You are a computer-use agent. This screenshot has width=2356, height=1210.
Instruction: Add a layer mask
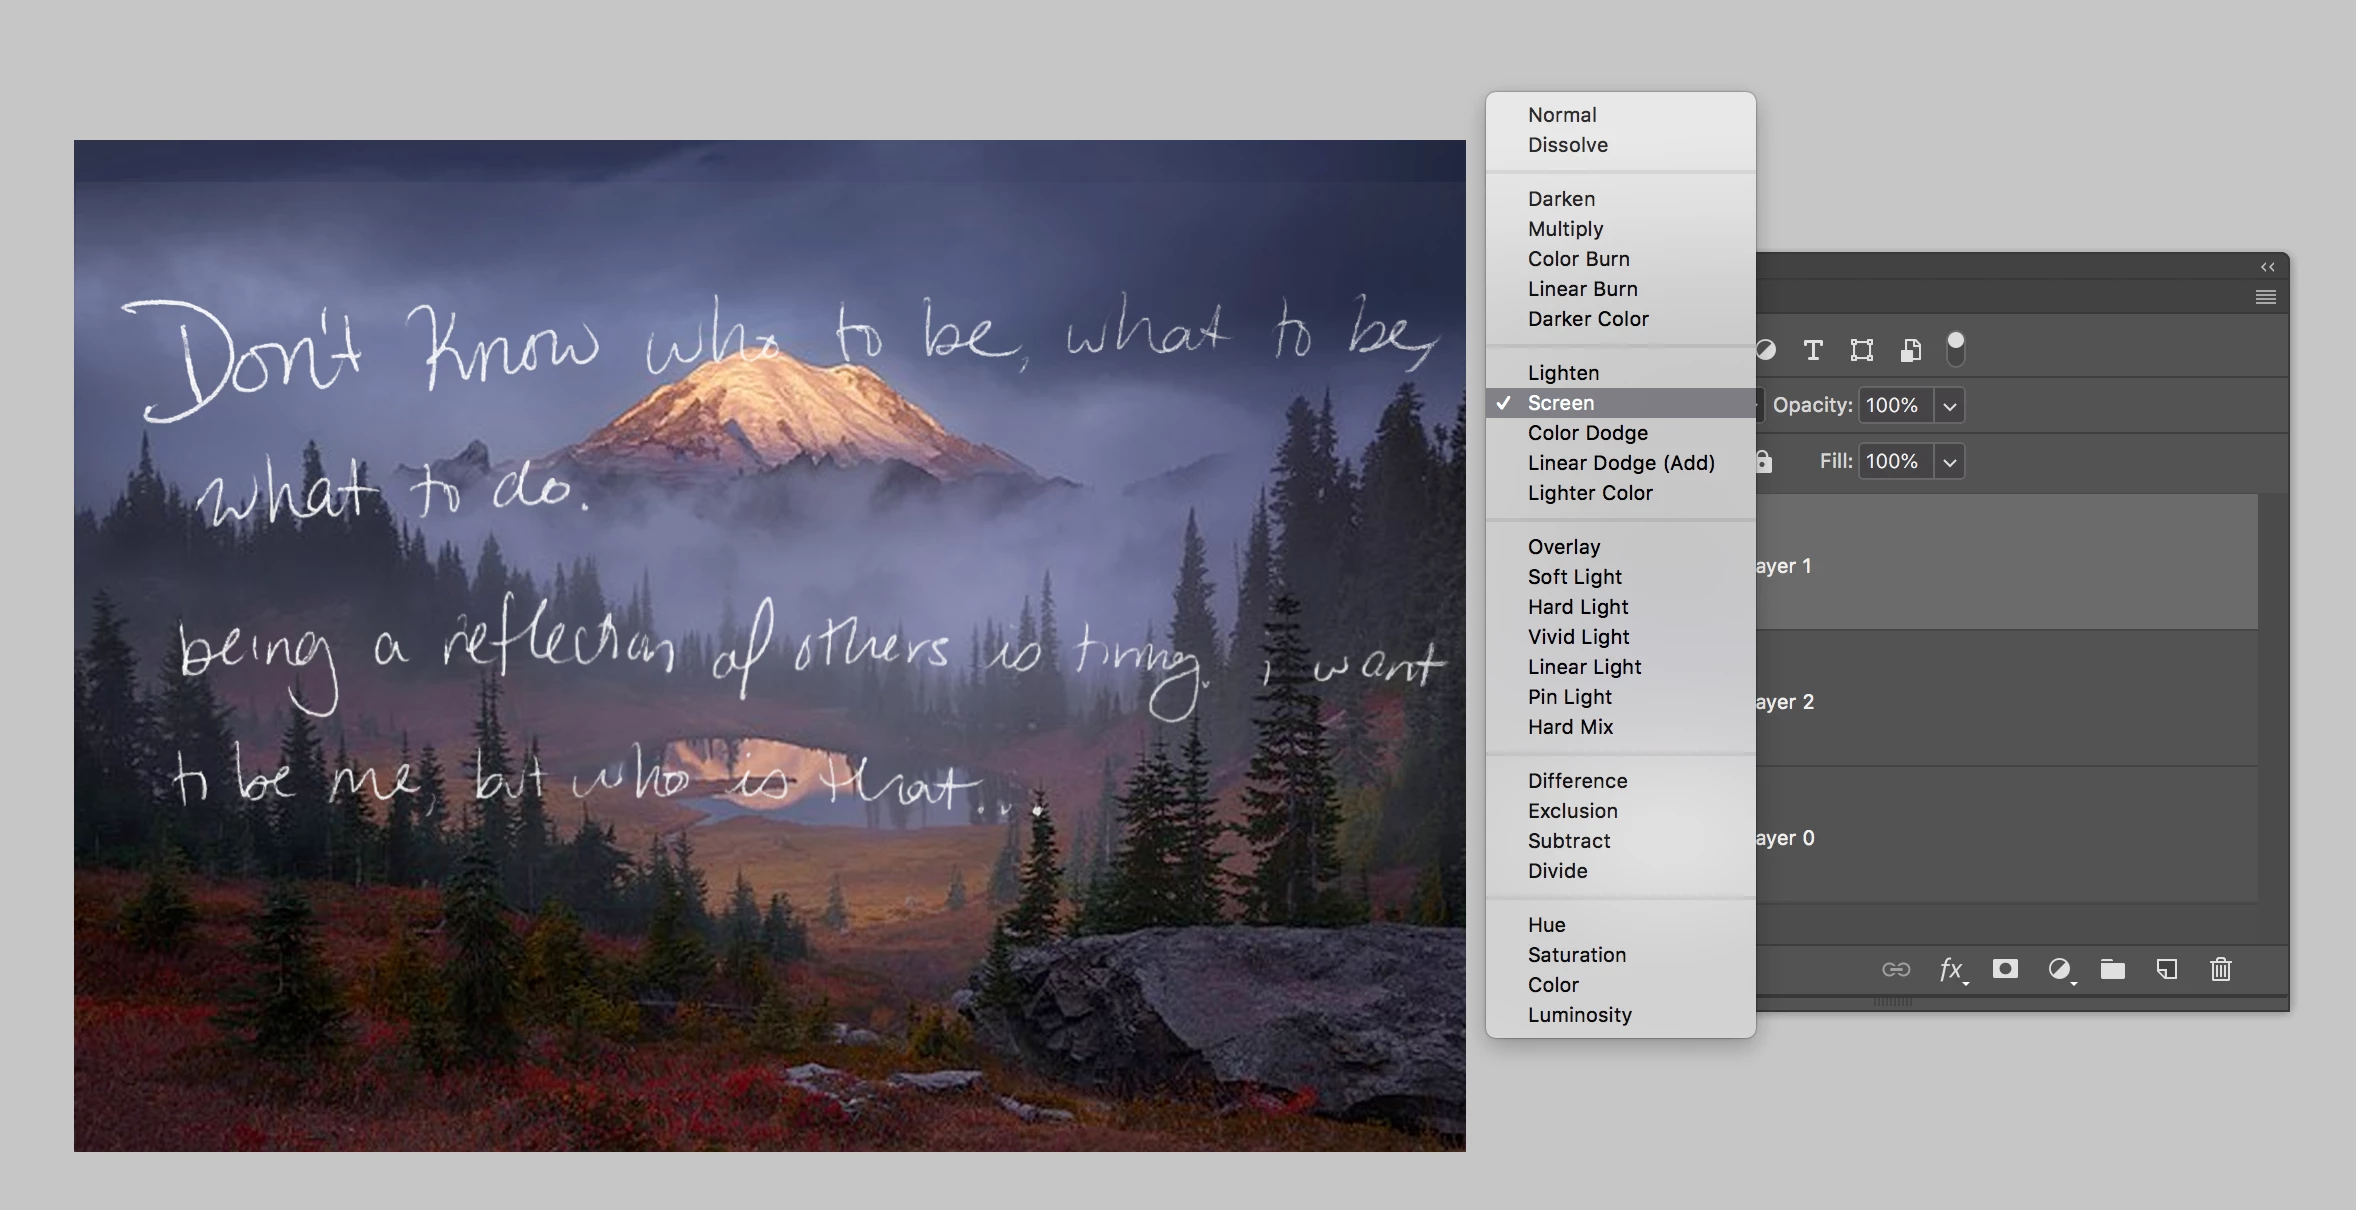click(x=2005, y=969)
